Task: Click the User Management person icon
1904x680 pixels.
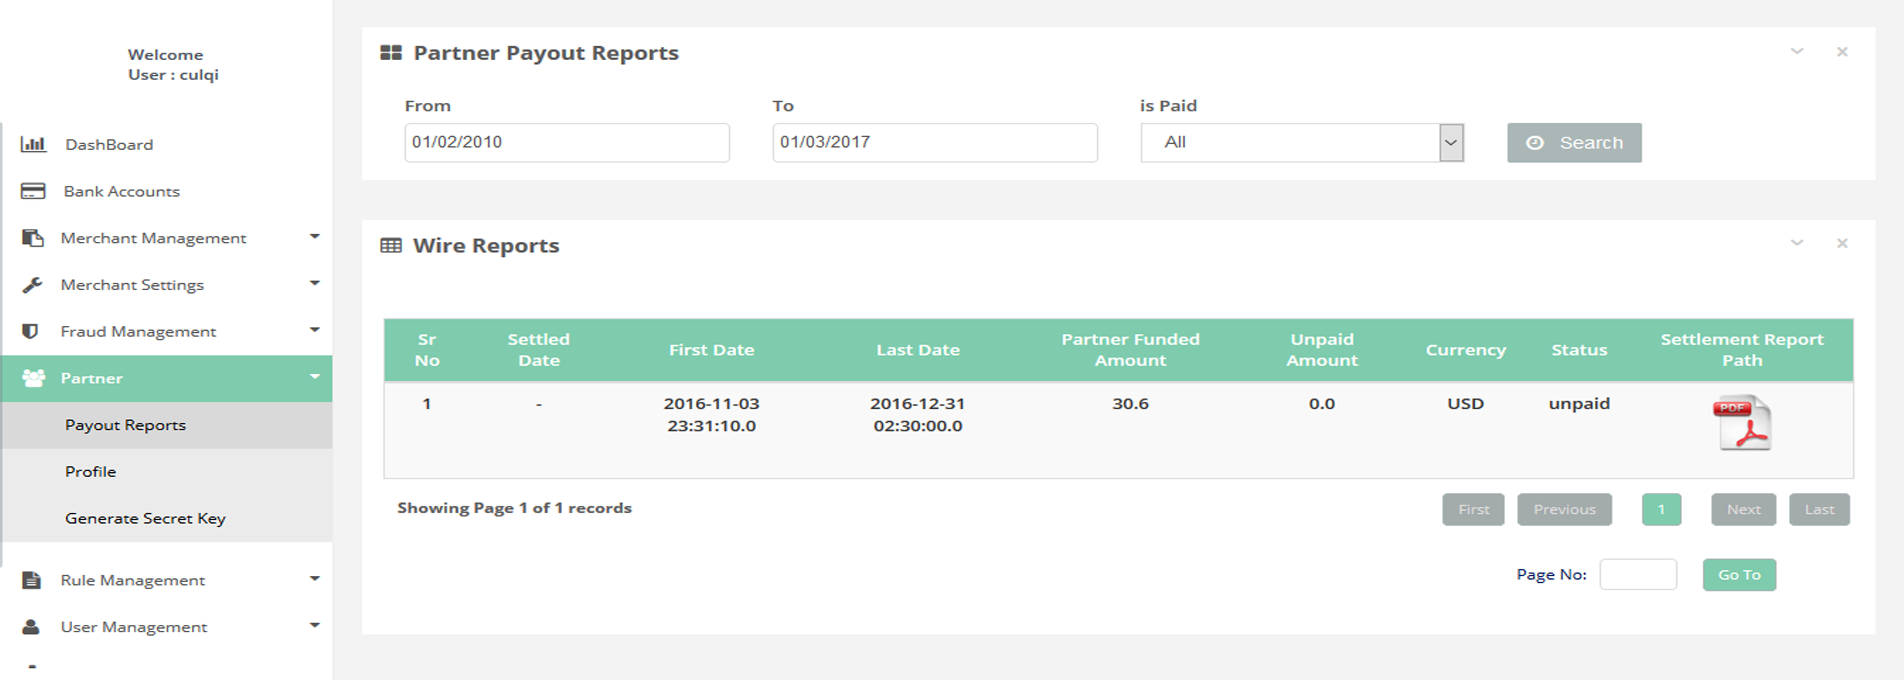Action: click(32, 627)
